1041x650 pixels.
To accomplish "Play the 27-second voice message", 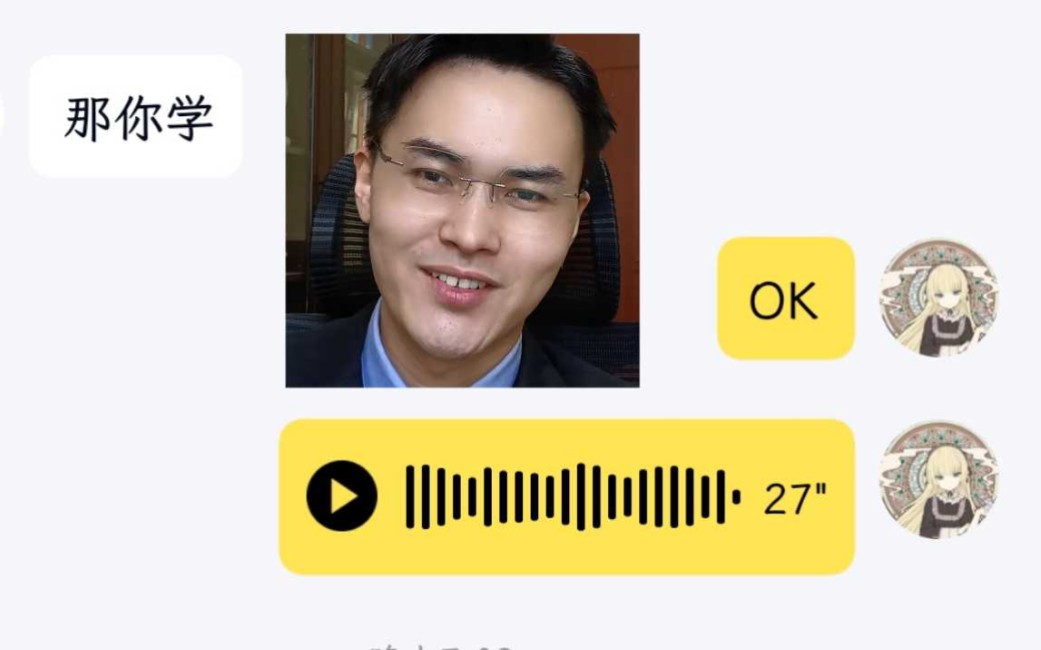I will coord(342,496).
